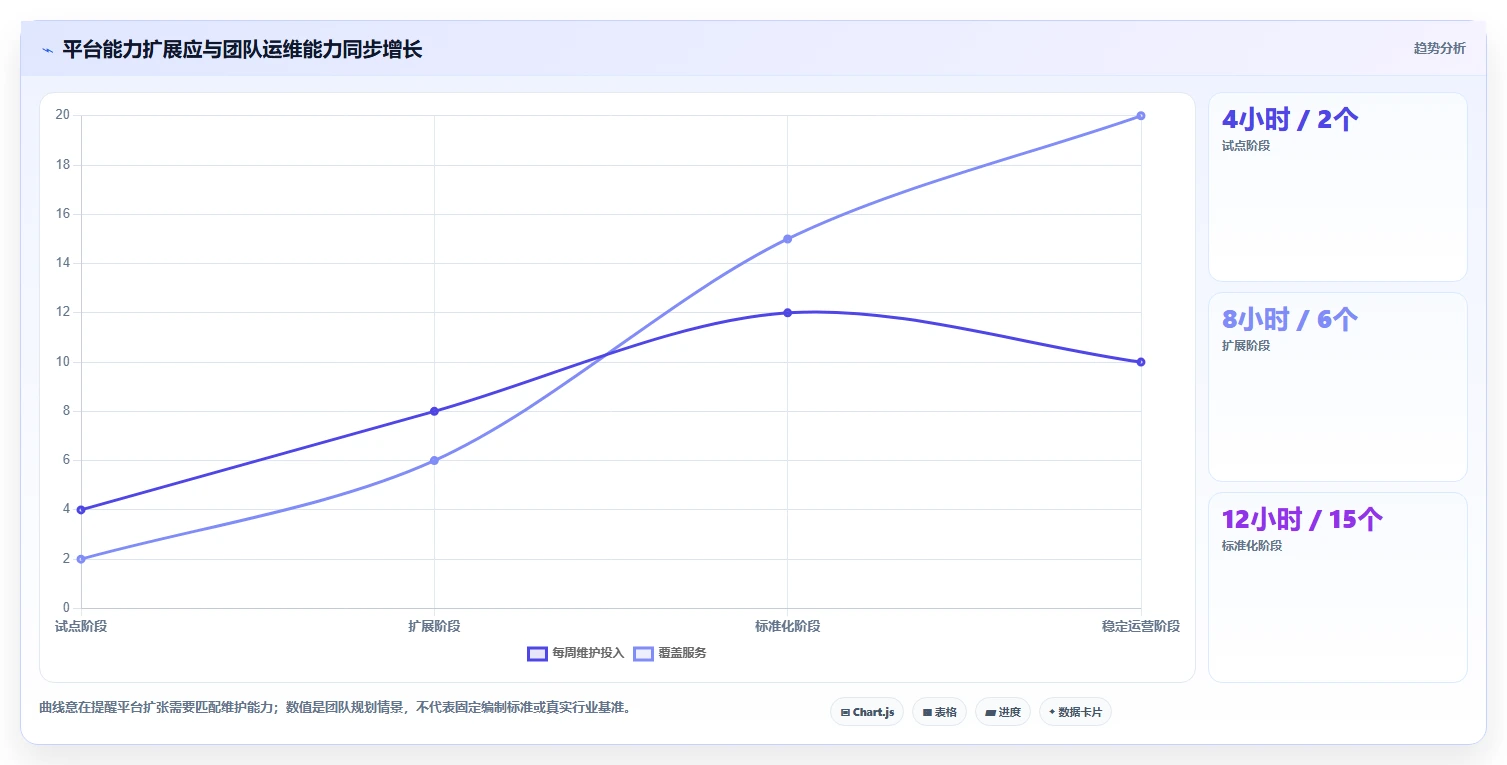The width and height of the screenshot is (1507, 765).
Task: Click the 8小时 / 6个 card value
Action: click(x=1290, y=319)
